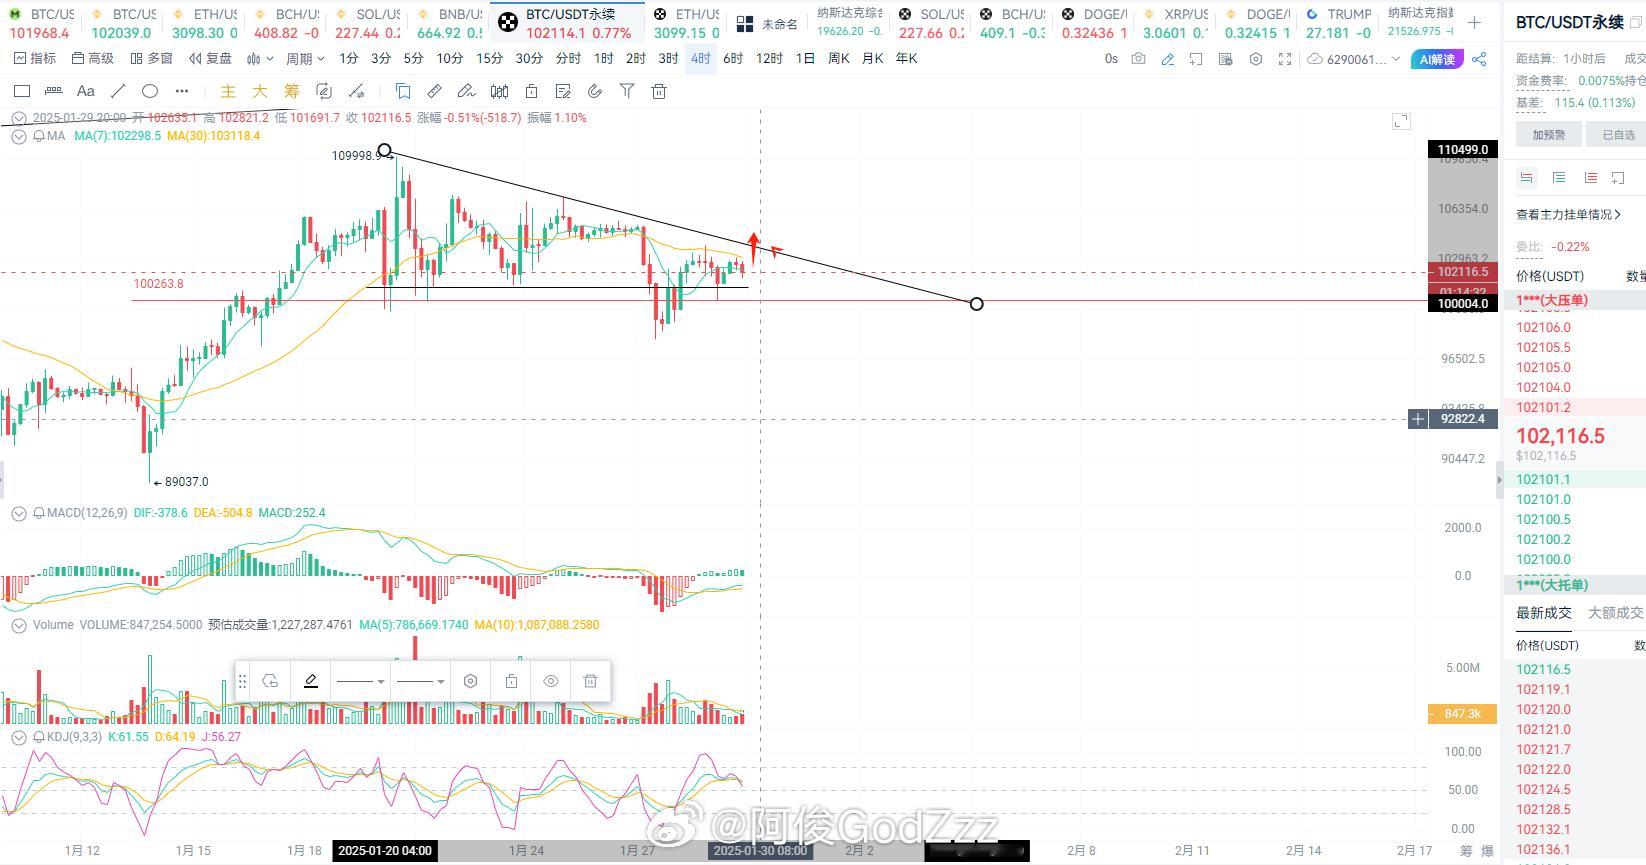
Task: Open floating toolbar line settings hexagon
Action: point(470,681)
